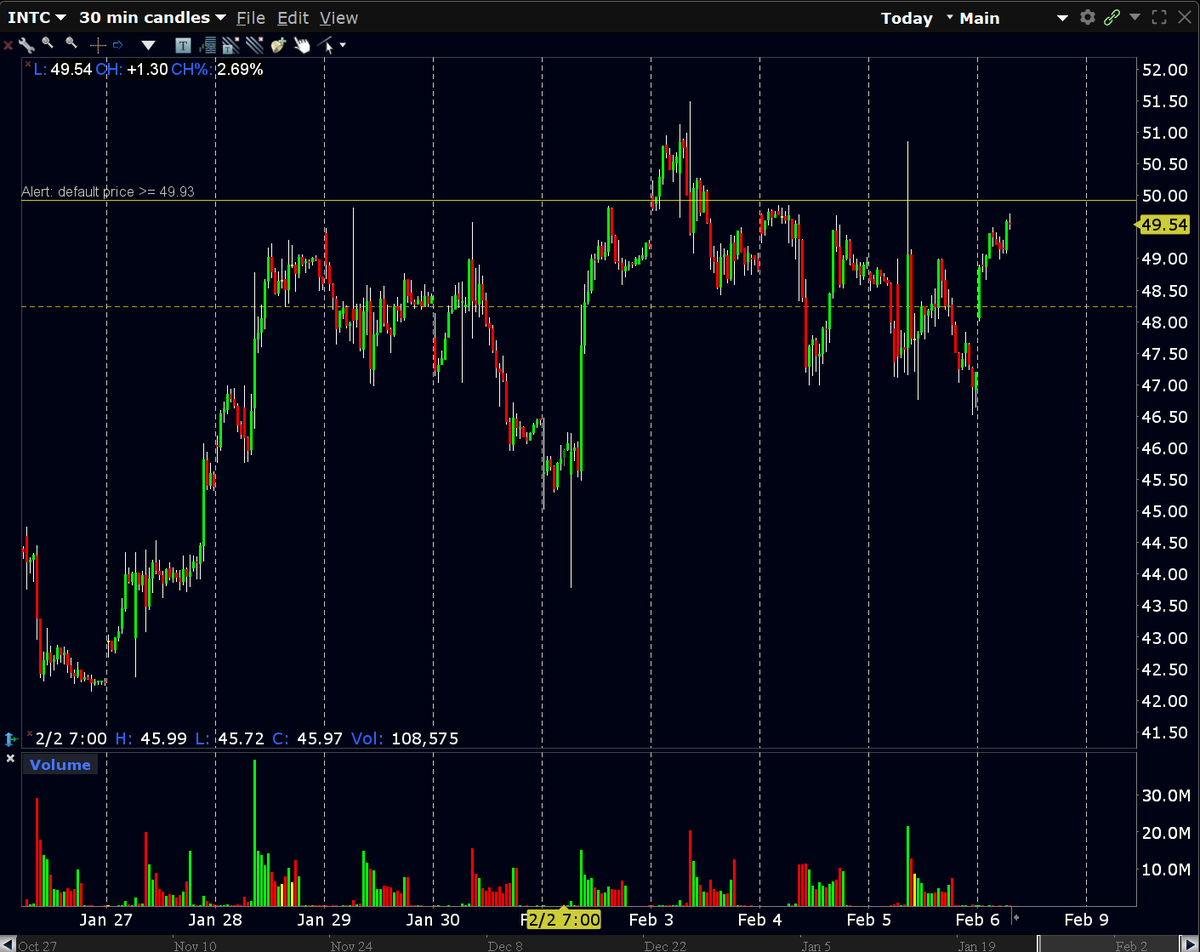Remove text annotations with the striped T icon
This screenshot has height=952, width=1200.
click(x=231, y=45)
